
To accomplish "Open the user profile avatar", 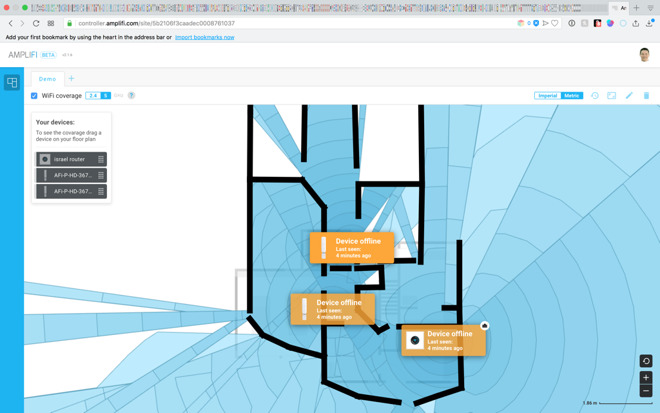I will [644, 55].
